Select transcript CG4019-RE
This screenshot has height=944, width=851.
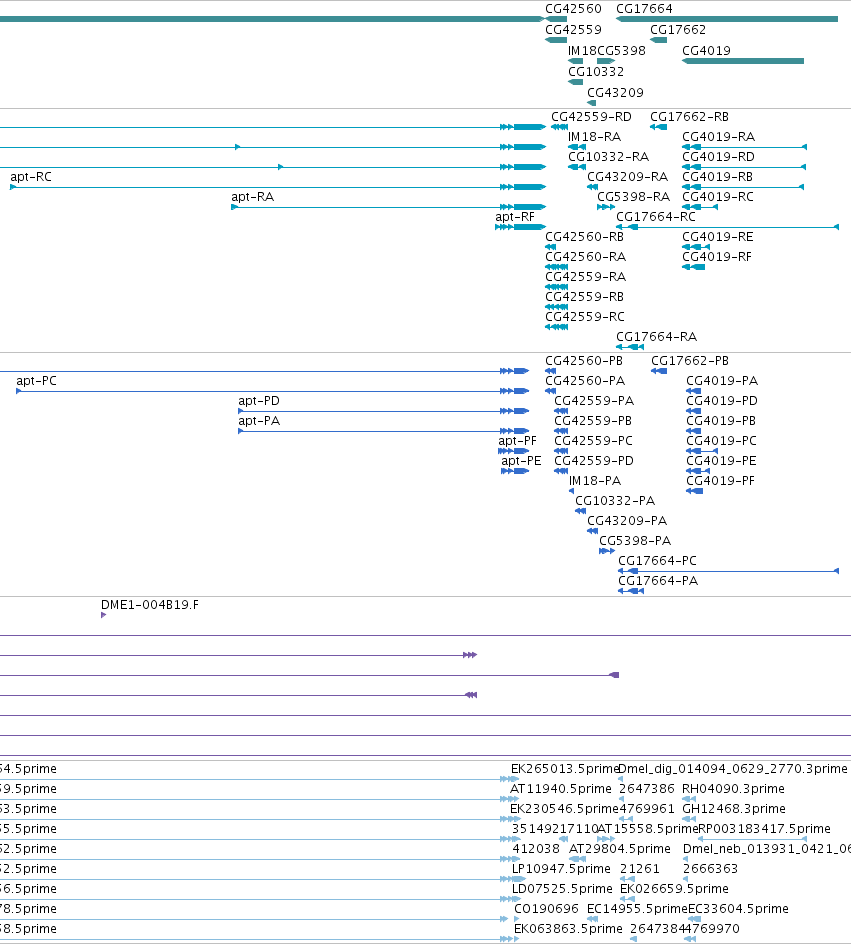pyautogui.click(x=717, y=237)
